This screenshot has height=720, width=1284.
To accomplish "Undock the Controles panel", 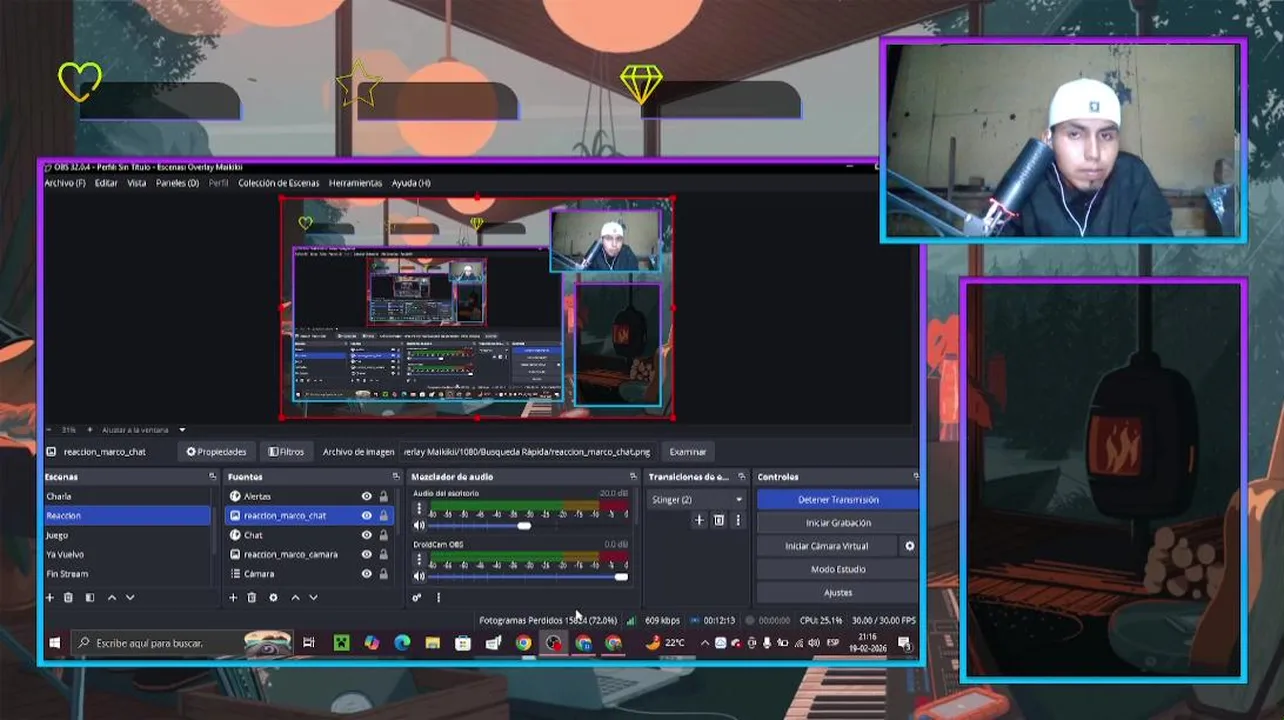I will [915, 477].
